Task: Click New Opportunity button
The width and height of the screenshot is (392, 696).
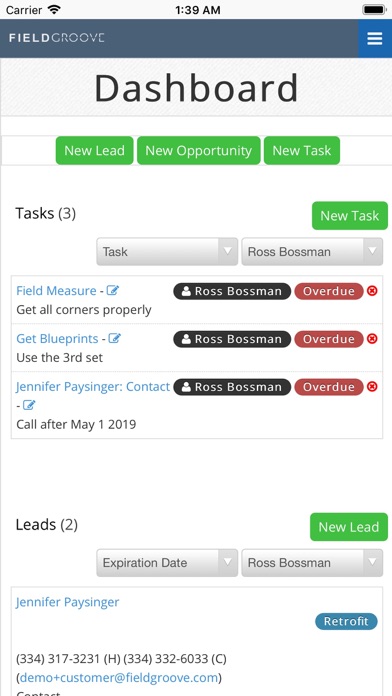Action: (198, 150)
